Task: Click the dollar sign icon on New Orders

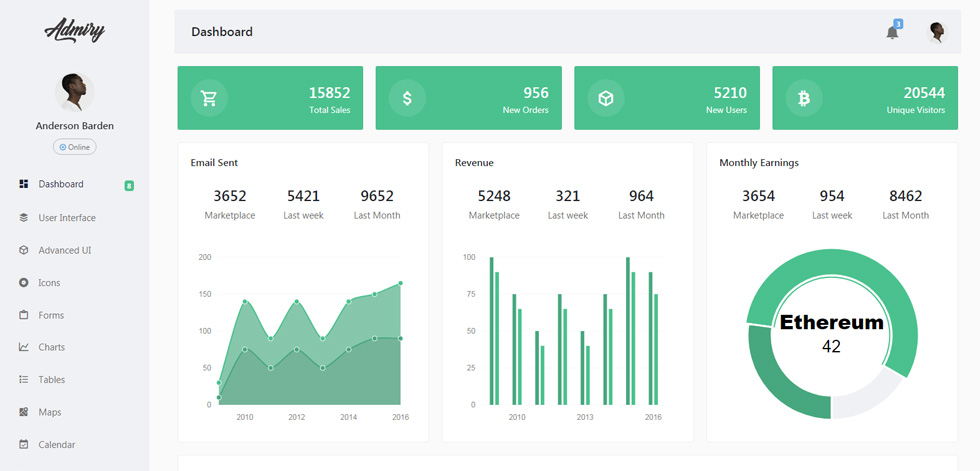Action: [x=407, y=98]
